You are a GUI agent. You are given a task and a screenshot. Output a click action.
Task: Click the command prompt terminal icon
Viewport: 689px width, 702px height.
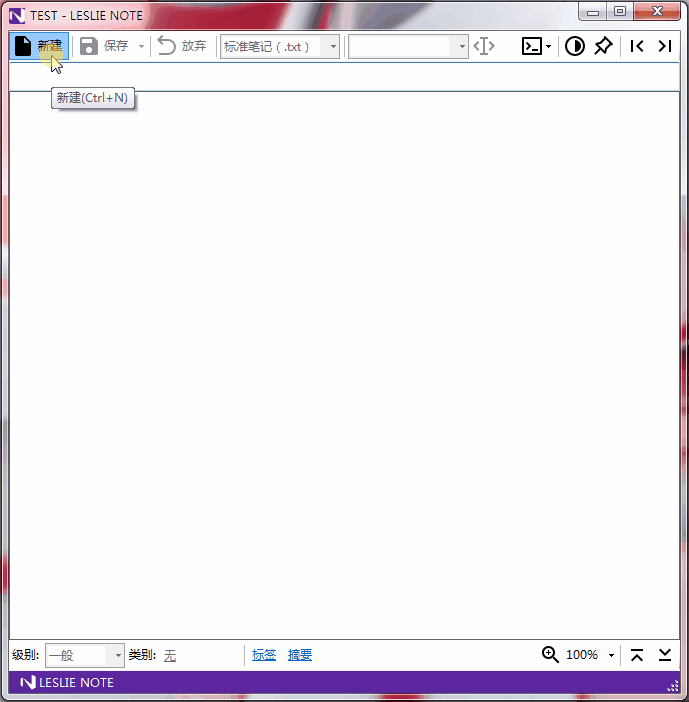pos(532,46)
